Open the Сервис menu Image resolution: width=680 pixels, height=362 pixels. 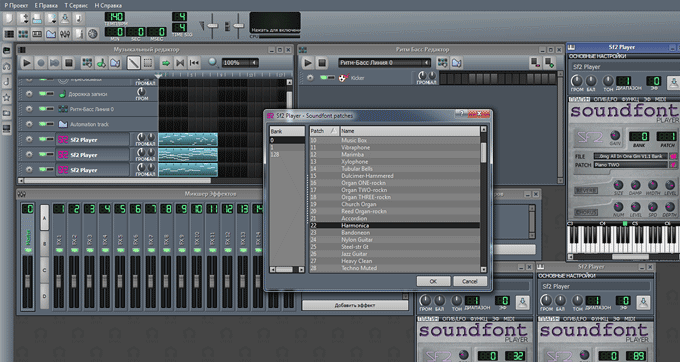[76, 6]
